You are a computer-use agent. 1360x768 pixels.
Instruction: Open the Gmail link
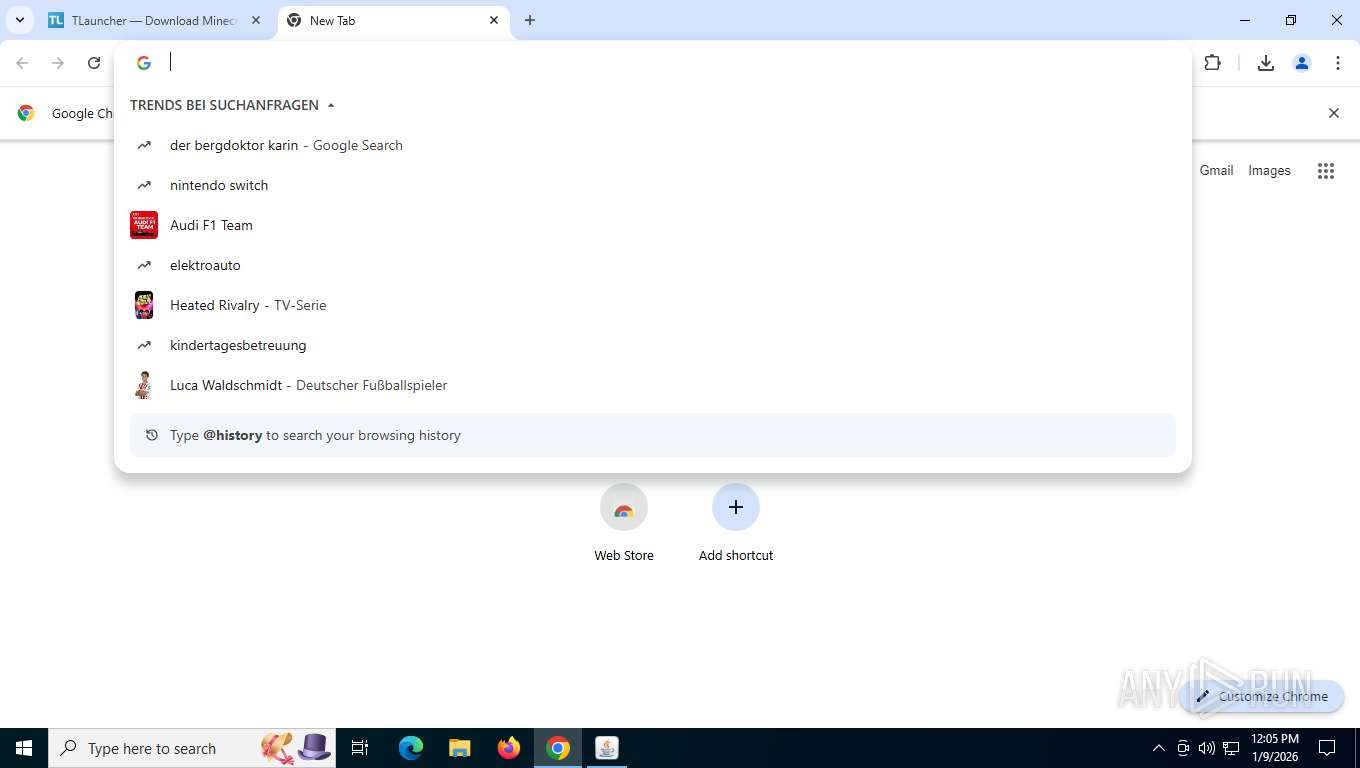pyautogui.click(x=1216, y=171)
